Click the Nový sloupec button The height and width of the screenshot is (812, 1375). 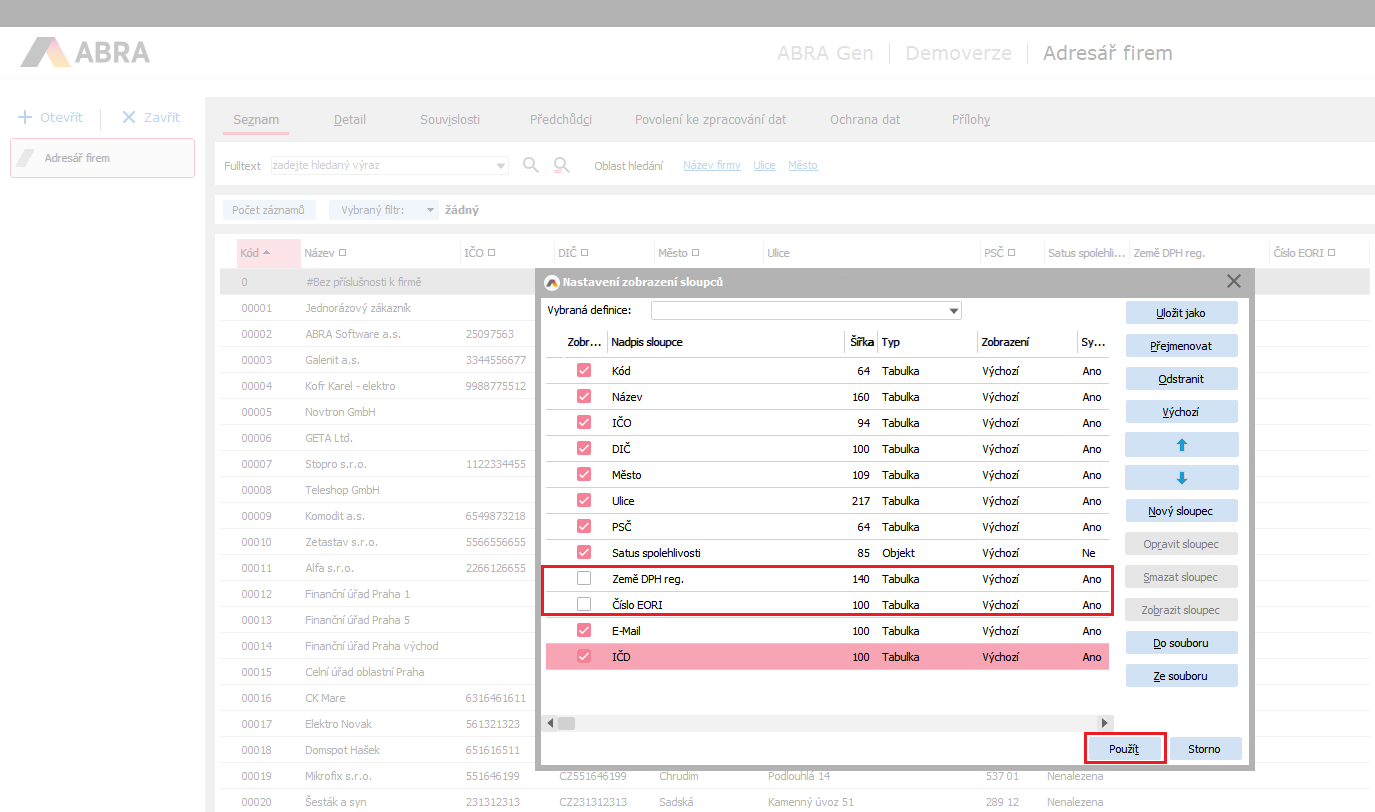coord(1181,511)
